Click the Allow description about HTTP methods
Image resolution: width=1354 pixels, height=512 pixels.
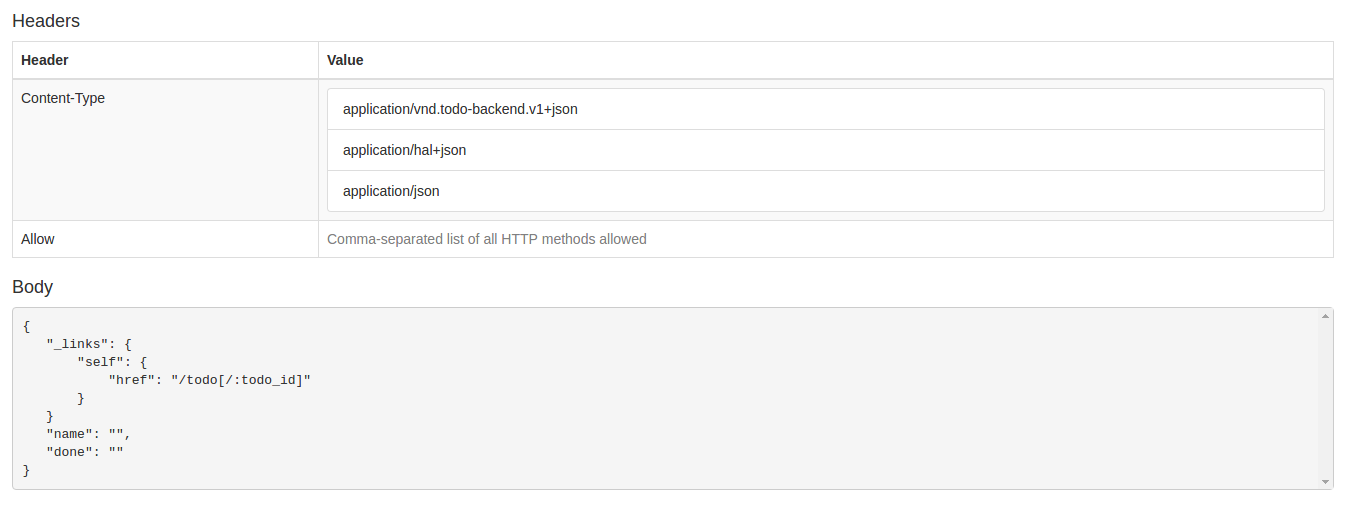click(x=487, y=239)
